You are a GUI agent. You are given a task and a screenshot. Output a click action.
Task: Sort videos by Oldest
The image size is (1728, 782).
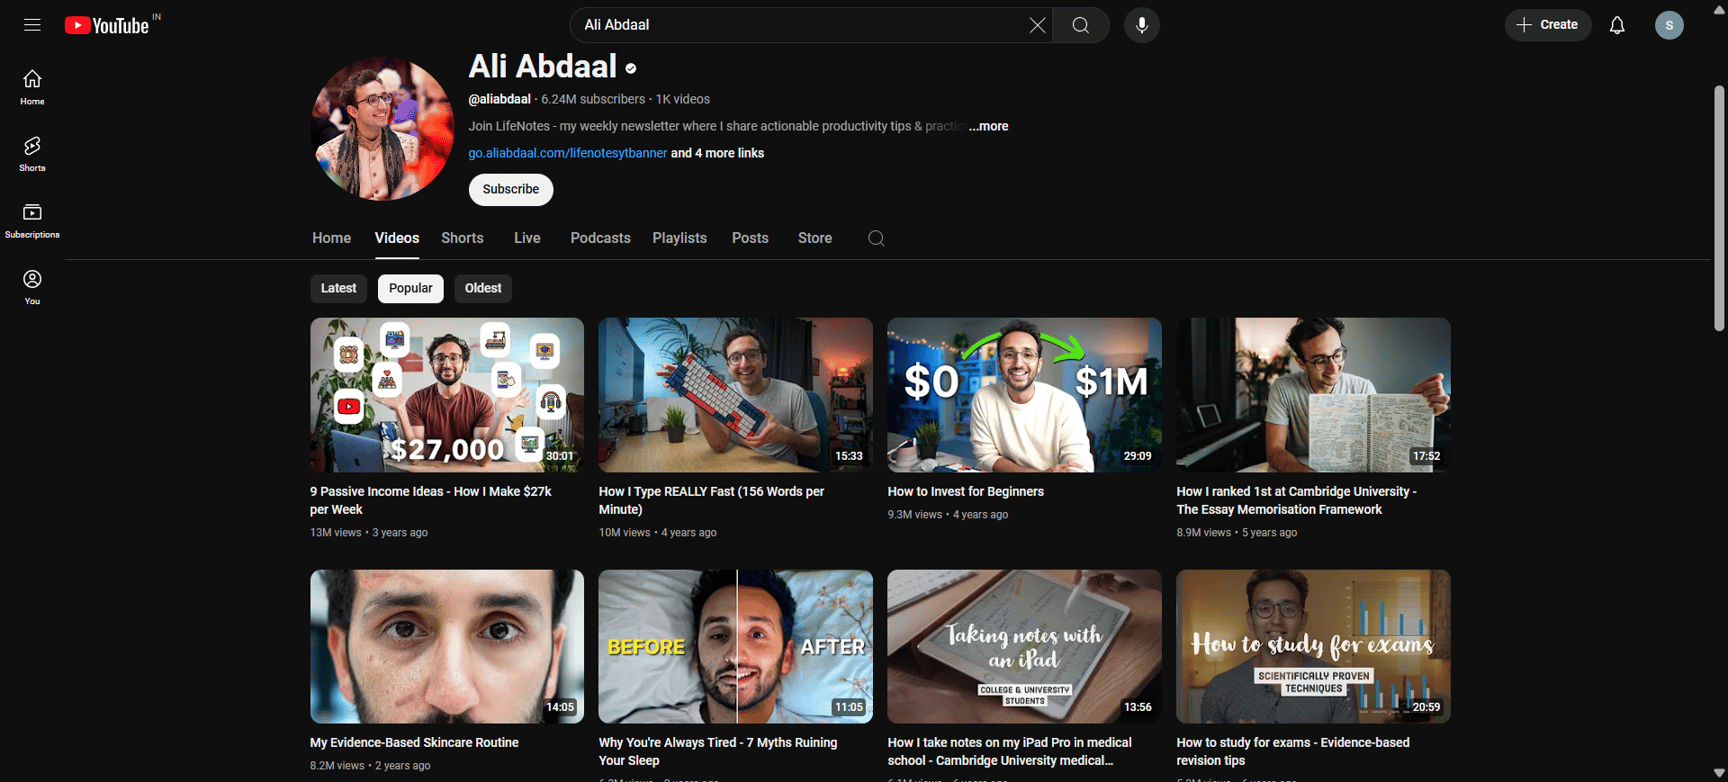pos(483,288)
